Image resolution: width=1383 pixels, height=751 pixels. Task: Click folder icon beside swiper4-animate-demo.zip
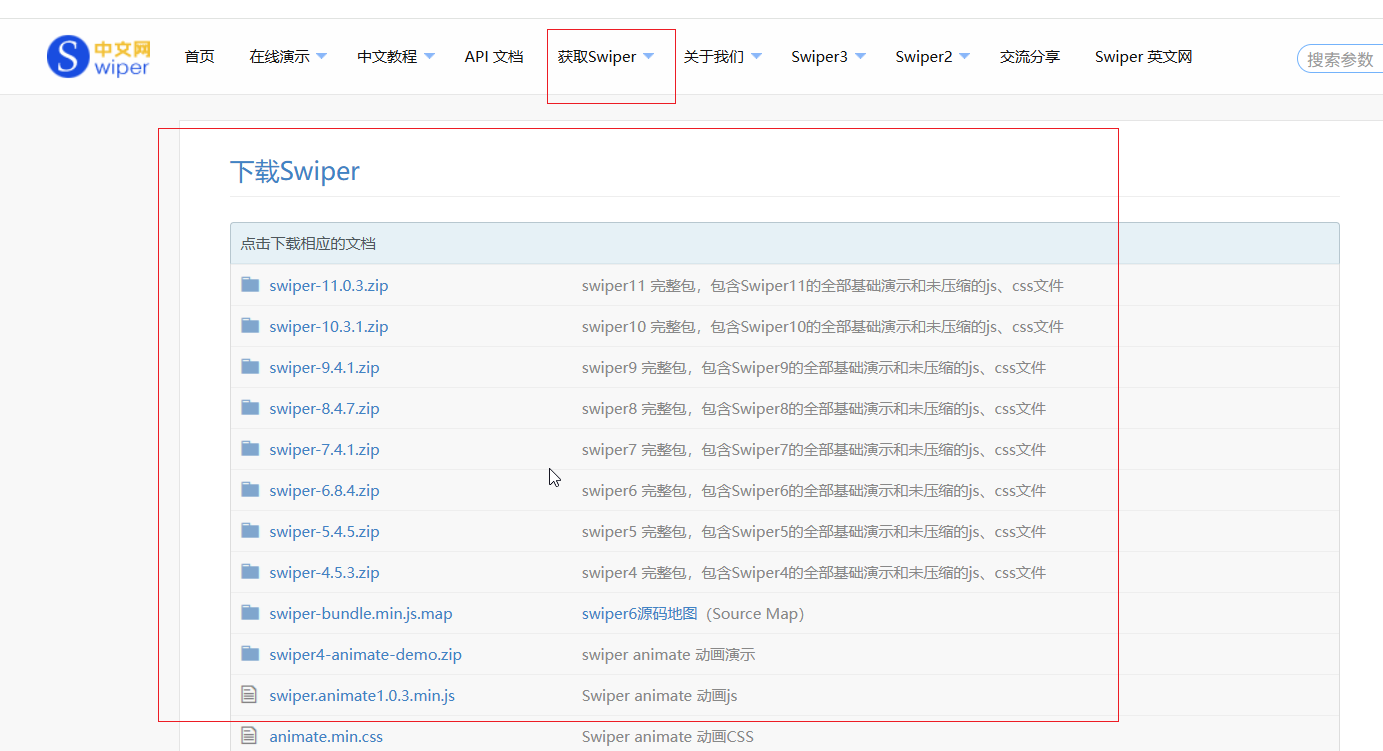[250, 654]
